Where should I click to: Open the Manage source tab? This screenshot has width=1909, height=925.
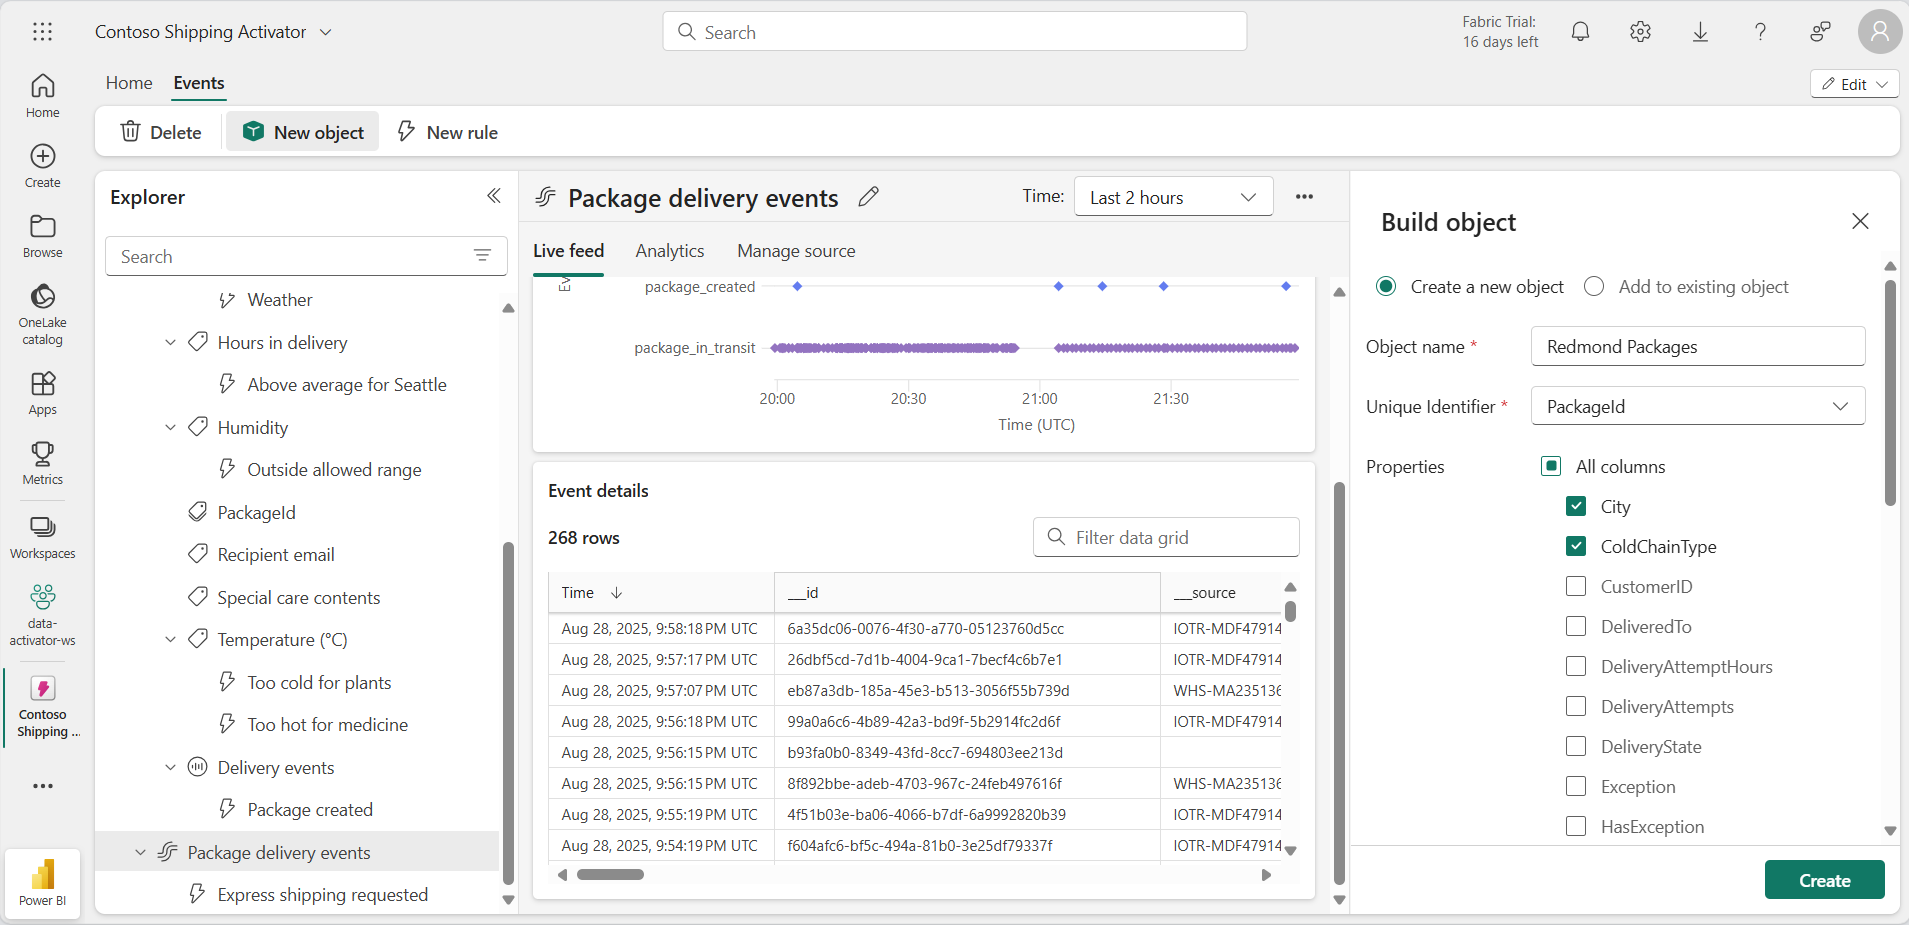[796, 251]
